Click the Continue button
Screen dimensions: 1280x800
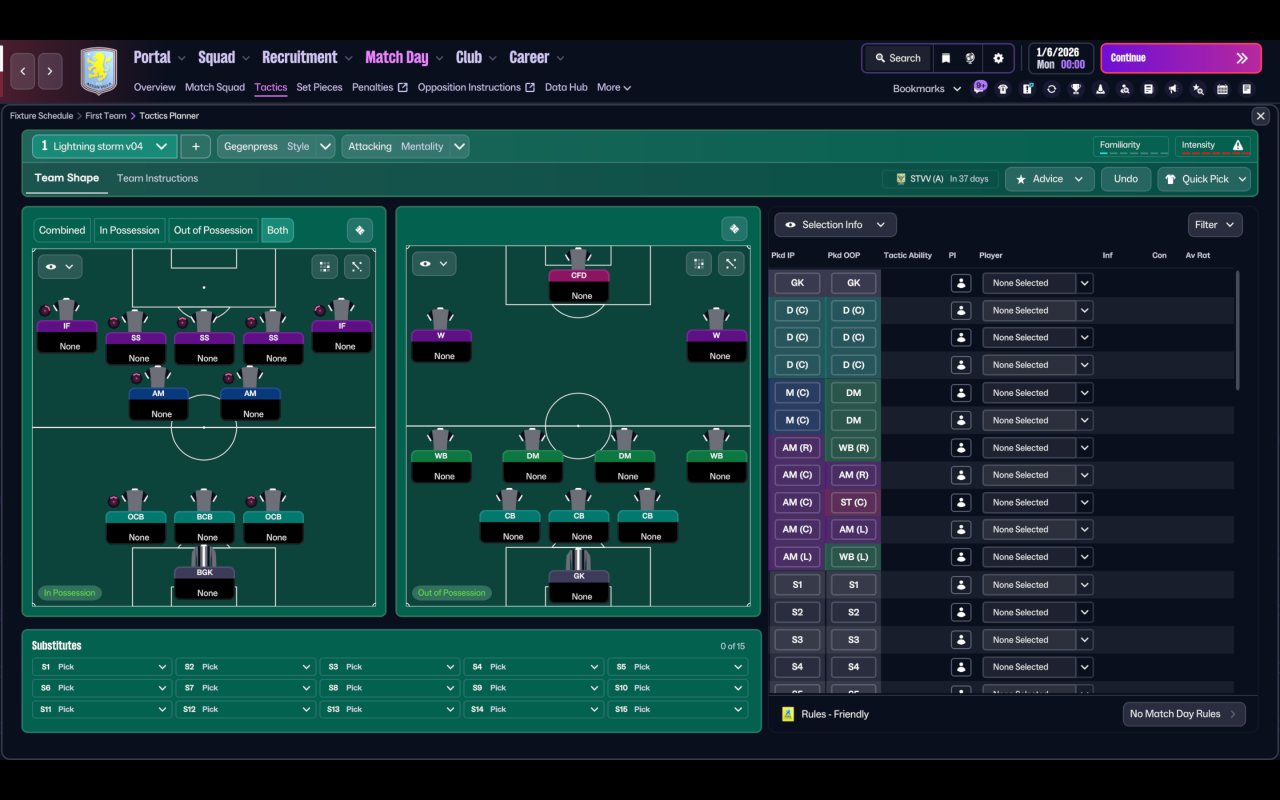[x=1181, y=58]
